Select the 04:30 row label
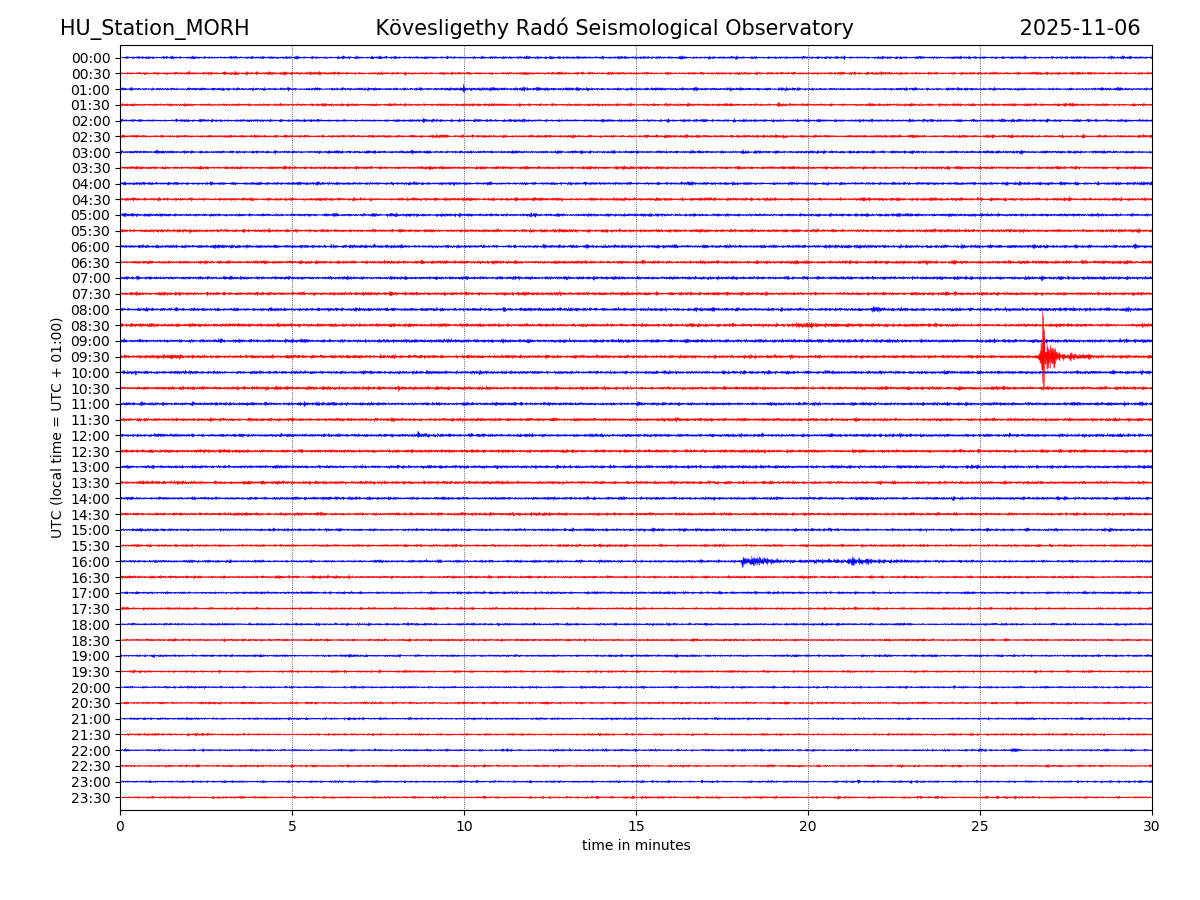This screenshot has width=1200, height=900. (91, 200)
